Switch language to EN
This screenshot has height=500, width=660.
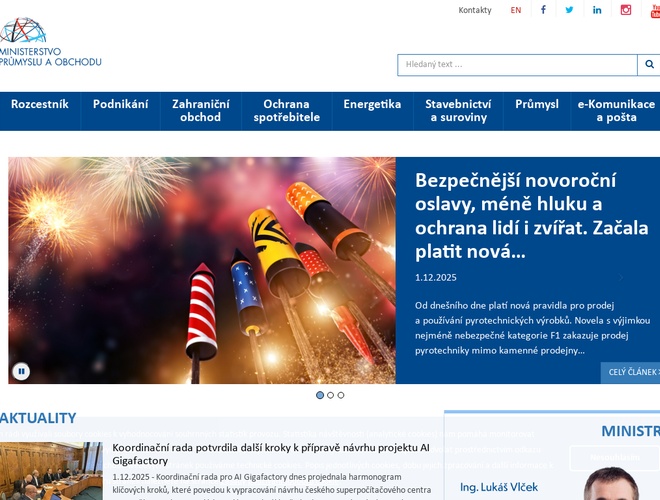[x=516, y=10]
